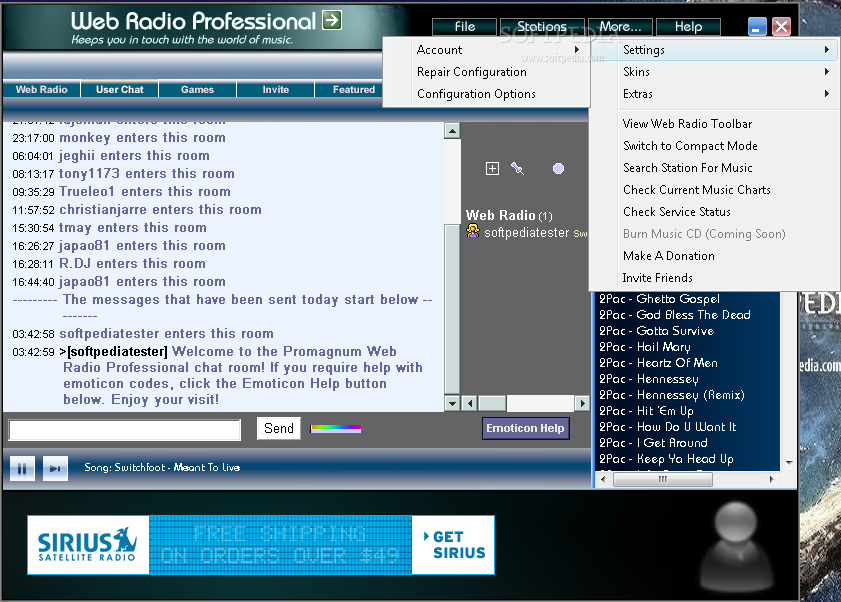The width and height of the screenshot is (841, 602).
Task: Select Search Station For Music
Action: coord(715,168)
